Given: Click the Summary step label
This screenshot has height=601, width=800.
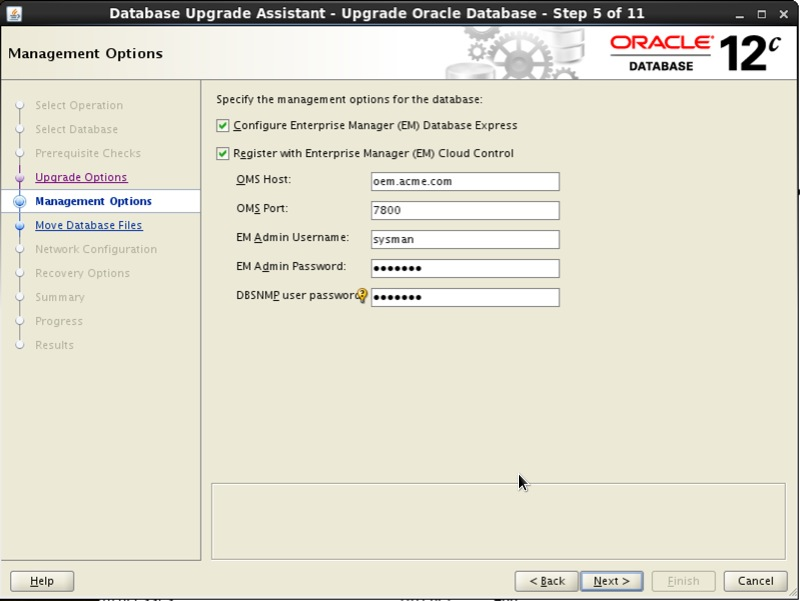Looking at the screenshot, I should (60, 297).
